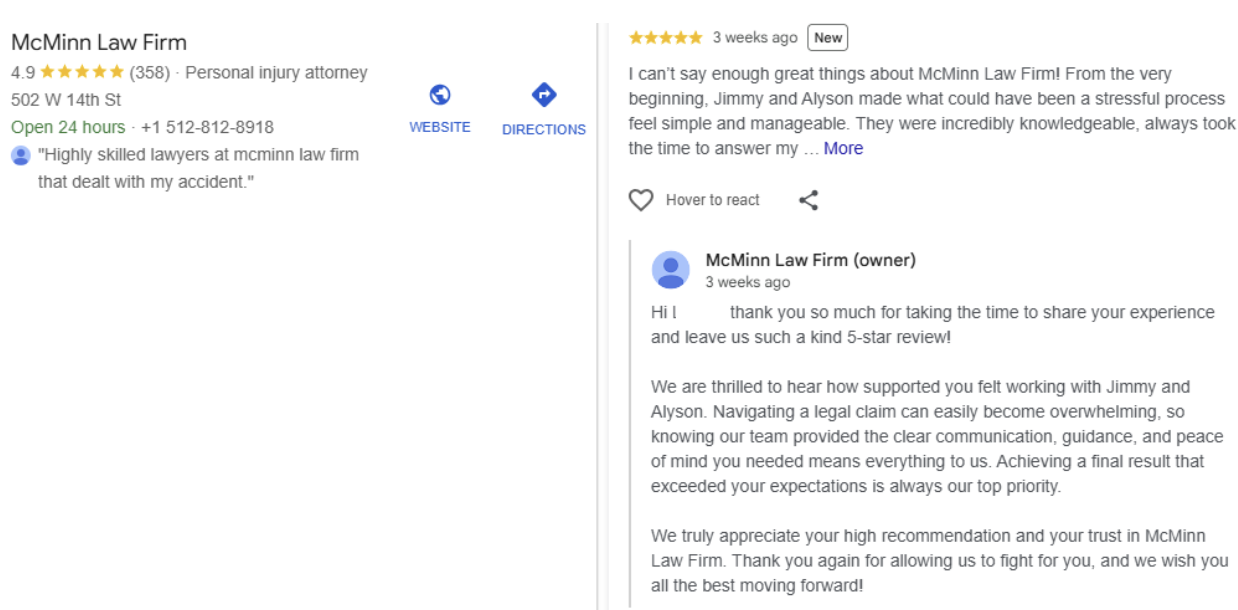Image resolution: width=1238 pixels, height=610 pixels.
Task: Click the share icon below review
Action: [809, 200]
